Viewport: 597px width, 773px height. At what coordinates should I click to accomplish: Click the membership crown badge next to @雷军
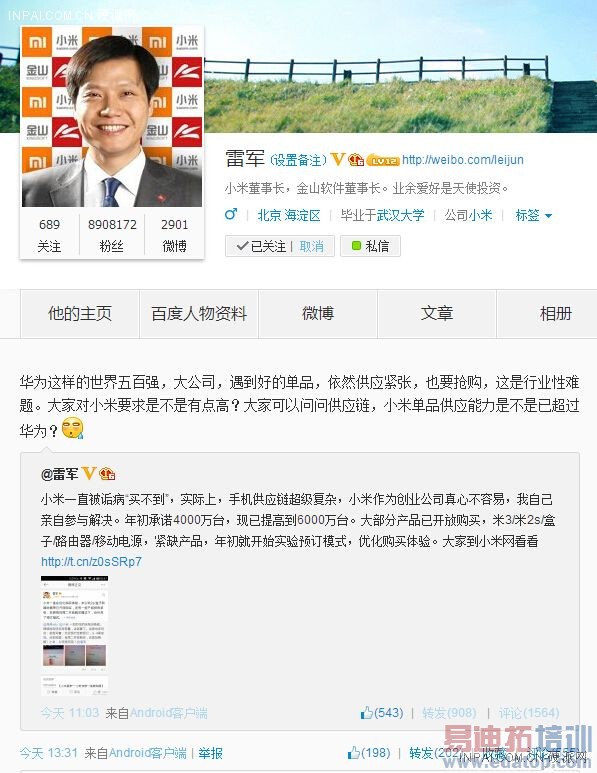point(107,474)
